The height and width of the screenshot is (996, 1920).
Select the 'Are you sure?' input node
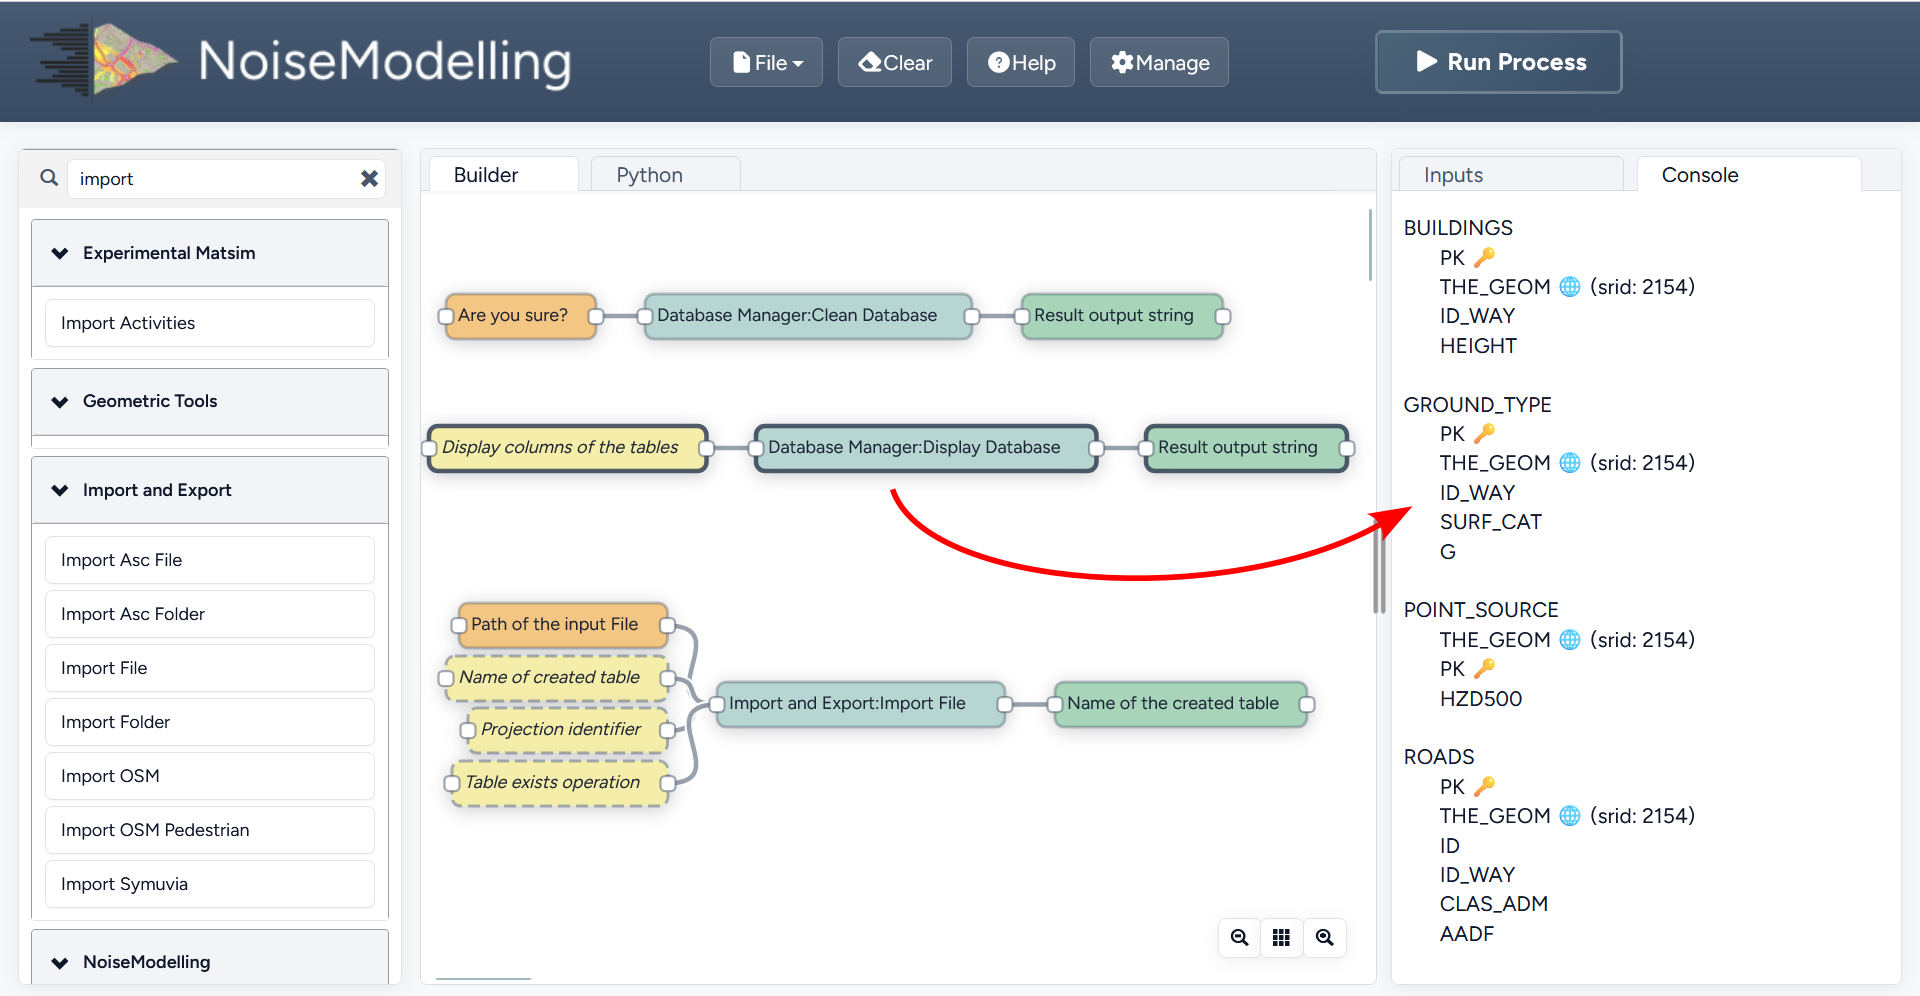pyautogui.click(x=520, y=316)
